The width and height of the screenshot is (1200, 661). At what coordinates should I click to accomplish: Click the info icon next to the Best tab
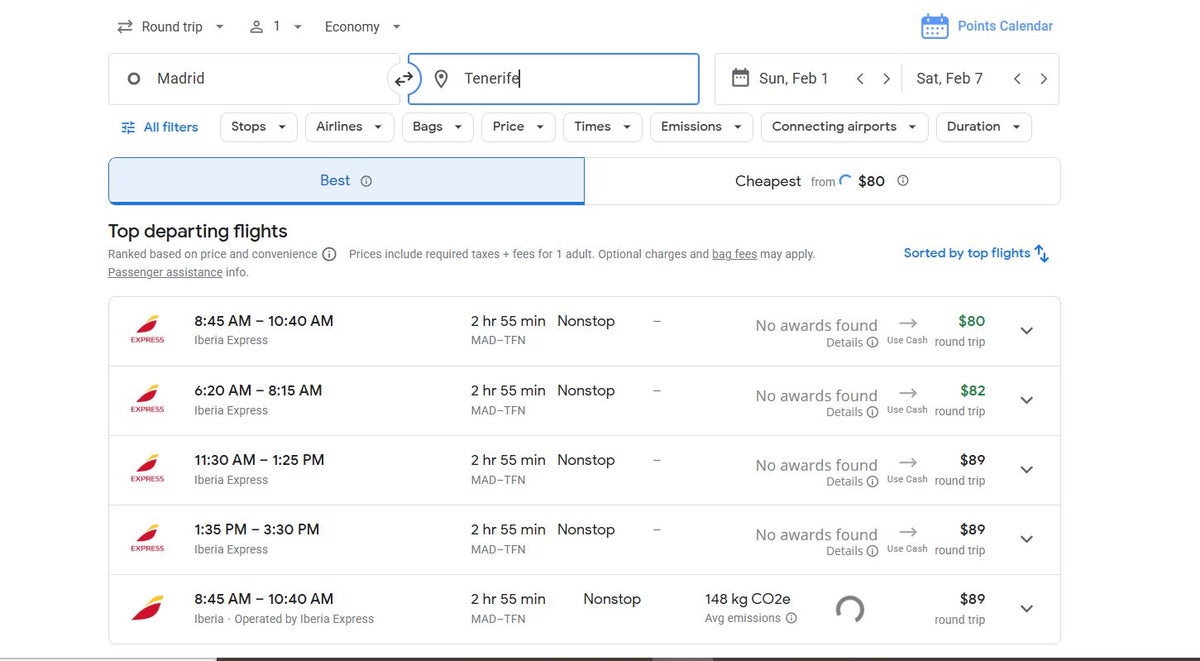click(365, 181)
